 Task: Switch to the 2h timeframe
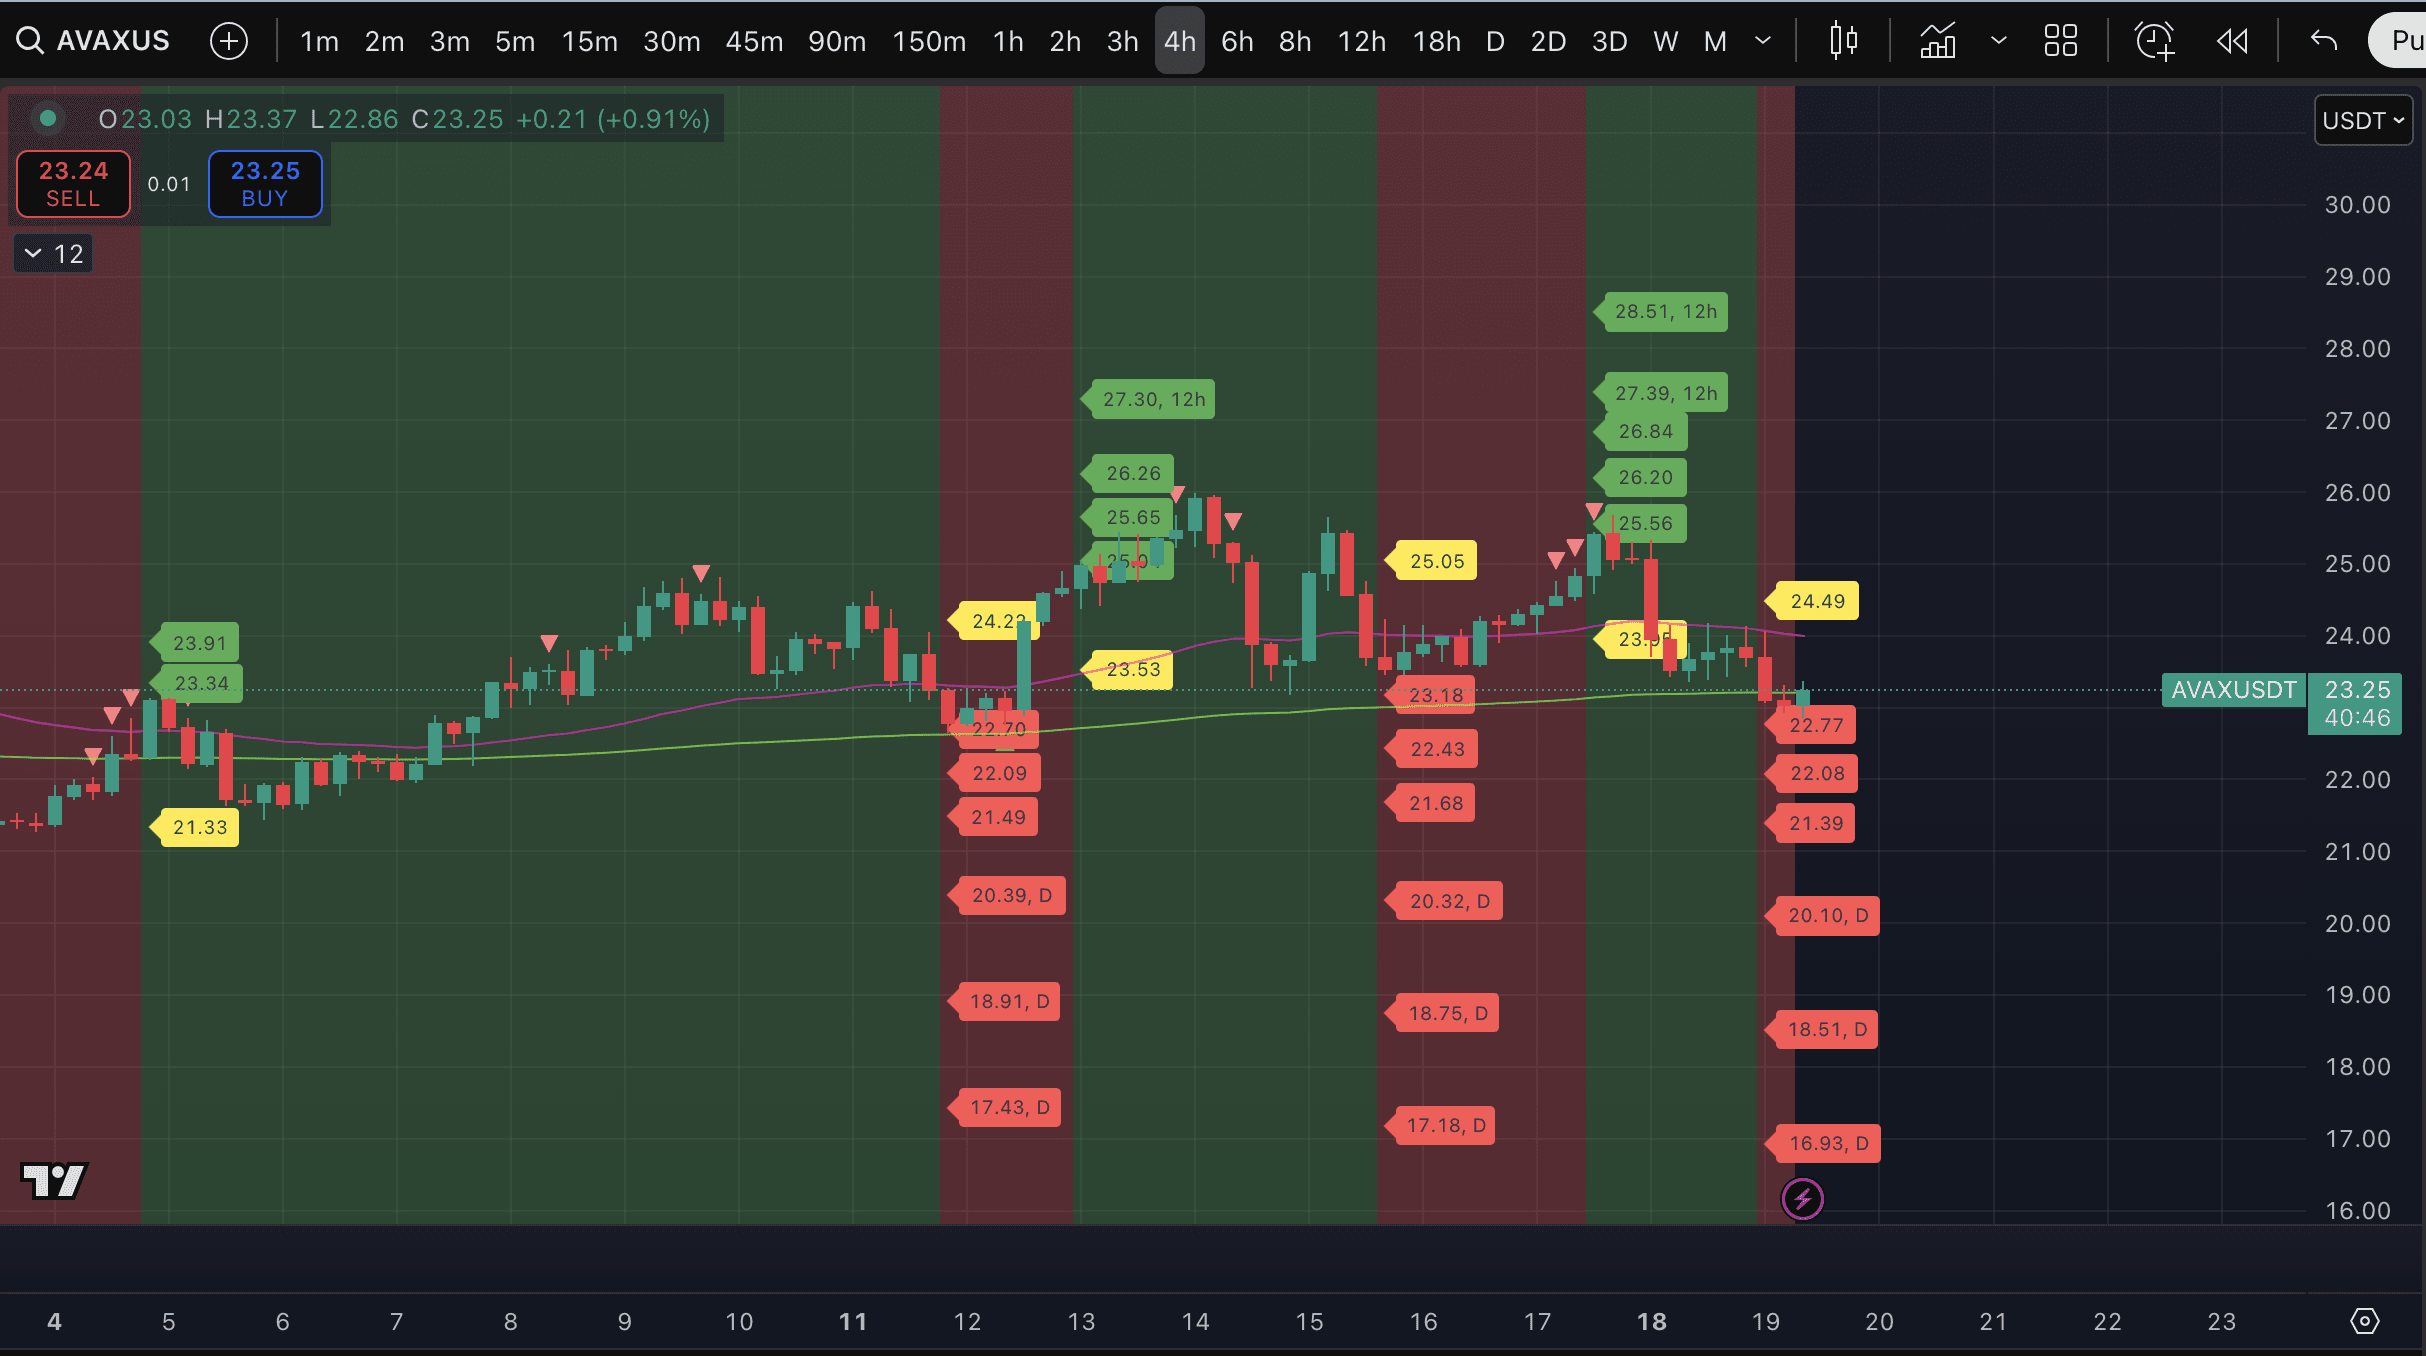click(x=1065, y=41)
